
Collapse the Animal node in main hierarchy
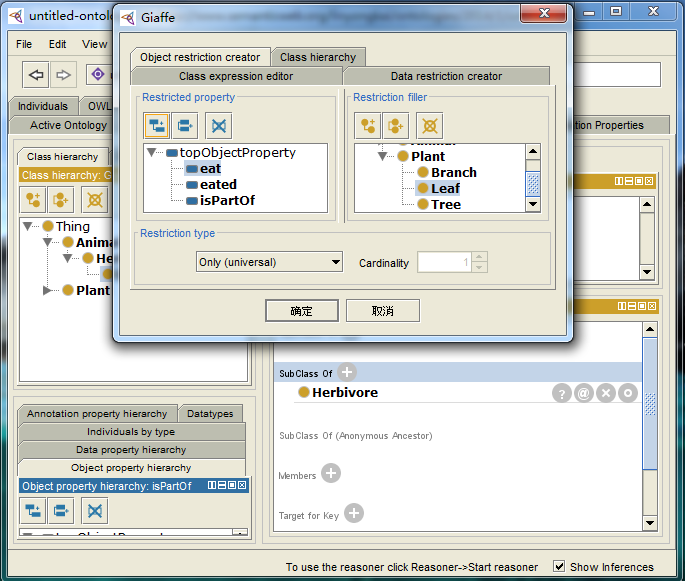[47, 242]
